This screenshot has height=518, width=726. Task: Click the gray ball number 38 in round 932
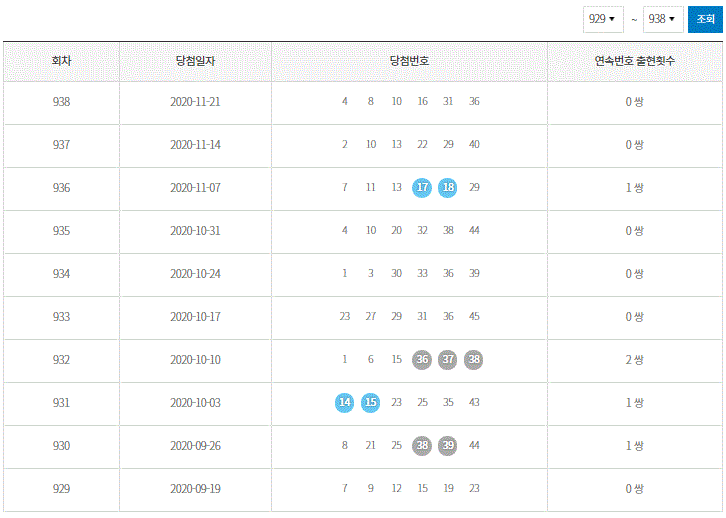[x=474, y=360]
